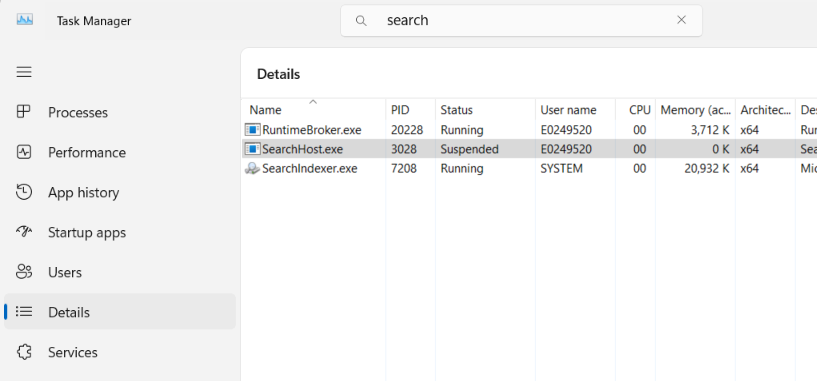Select the SearchHost.exe row name
817x381 pixels.
303,149
